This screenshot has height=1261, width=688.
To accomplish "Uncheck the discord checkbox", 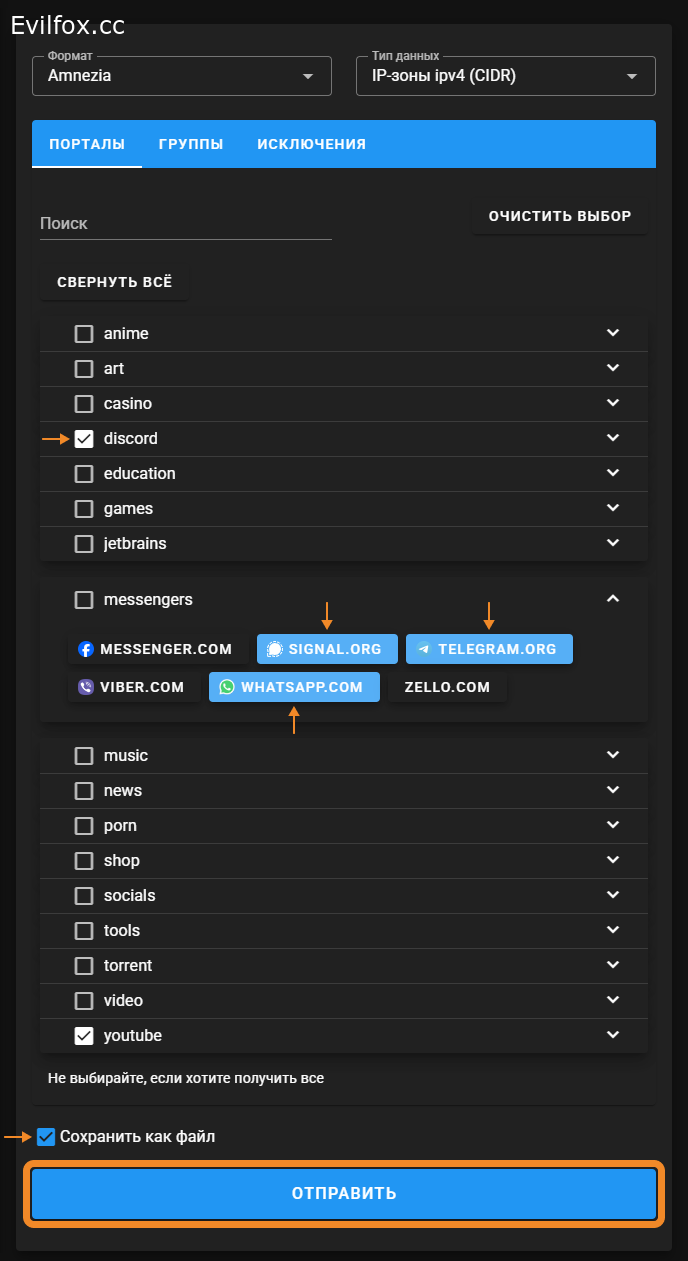I will pyautogui.click(x=84, y=439).
